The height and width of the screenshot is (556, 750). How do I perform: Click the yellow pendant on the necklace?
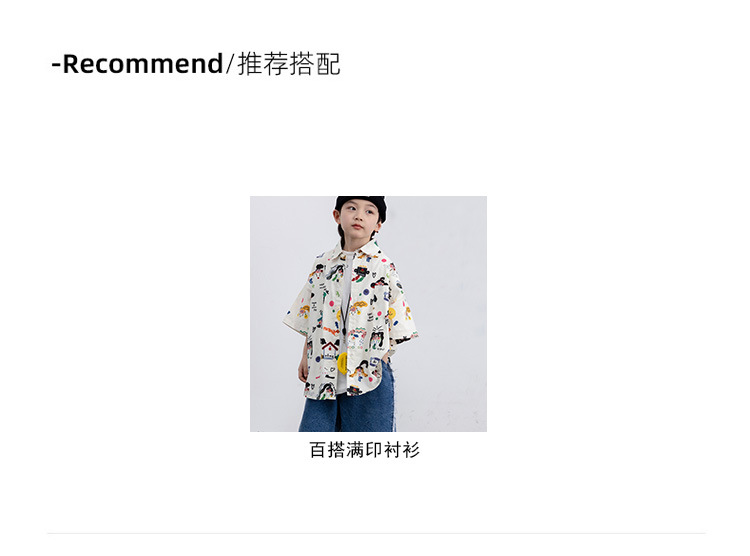coord(342,362)
